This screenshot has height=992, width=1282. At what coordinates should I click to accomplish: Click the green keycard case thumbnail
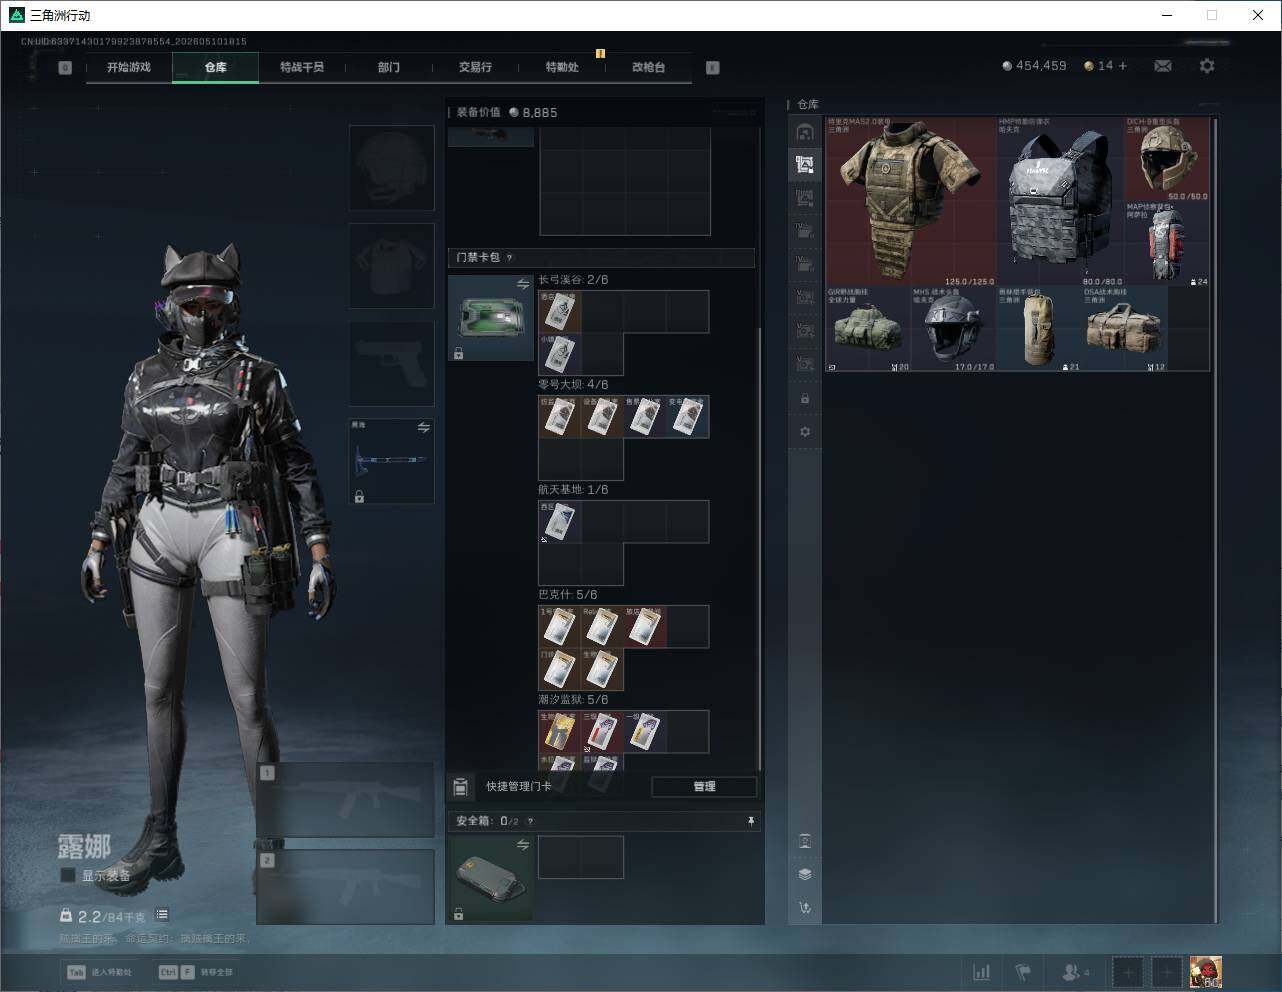click(x=490, y=318)
